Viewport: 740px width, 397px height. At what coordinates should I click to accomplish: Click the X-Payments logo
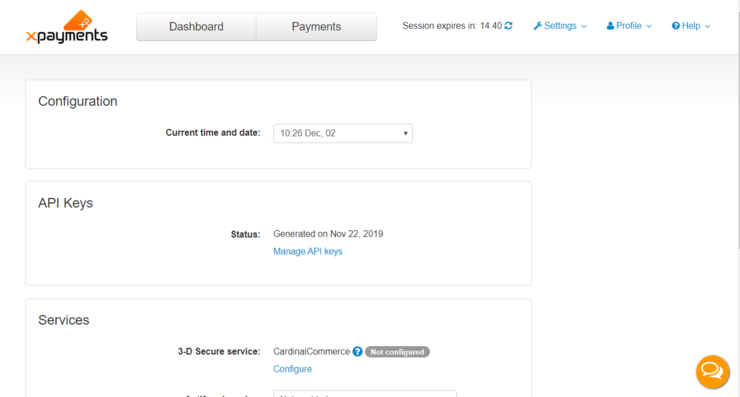pyautogui.click(x=67, y=27)
